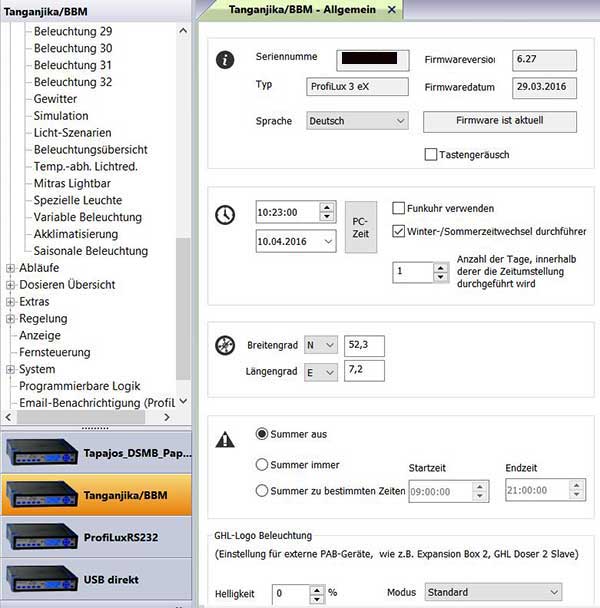
Task: Select the Tapajos_DSMB_Pap device icon
Action: click(41, 451)
